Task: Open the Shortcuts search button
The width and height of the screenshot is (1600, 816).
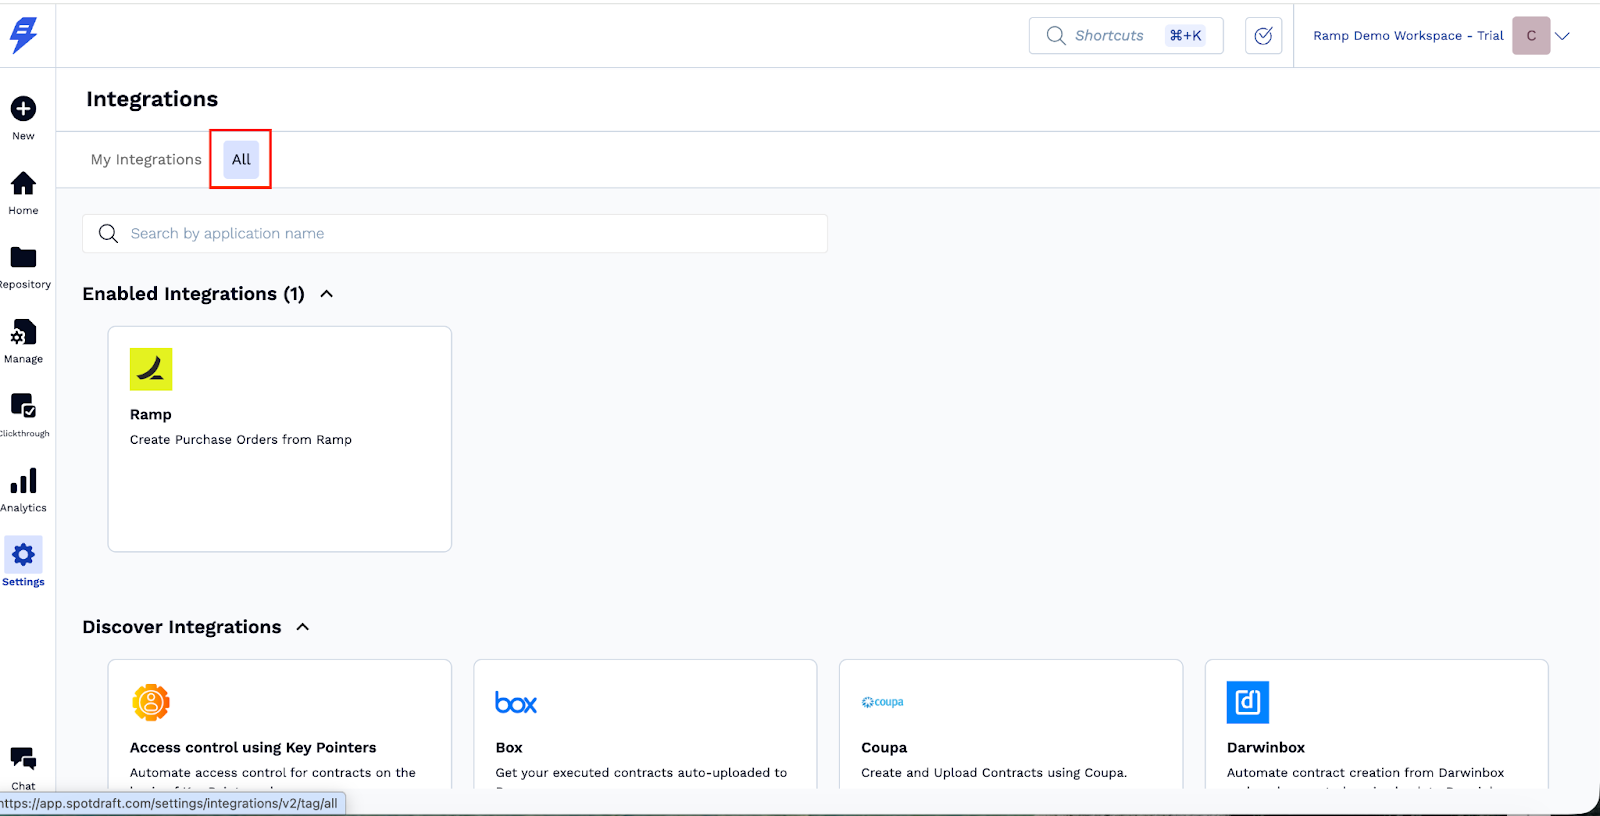Action: [1125, 36]
